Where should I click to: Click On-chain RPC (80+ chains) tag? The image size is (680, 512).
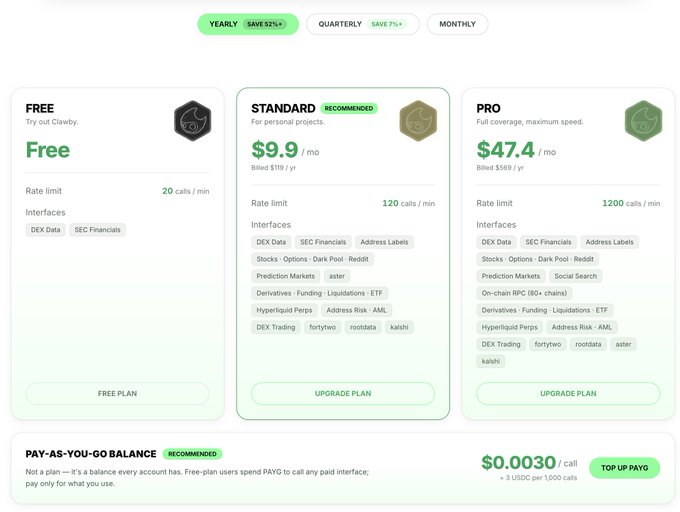(524, 293)
